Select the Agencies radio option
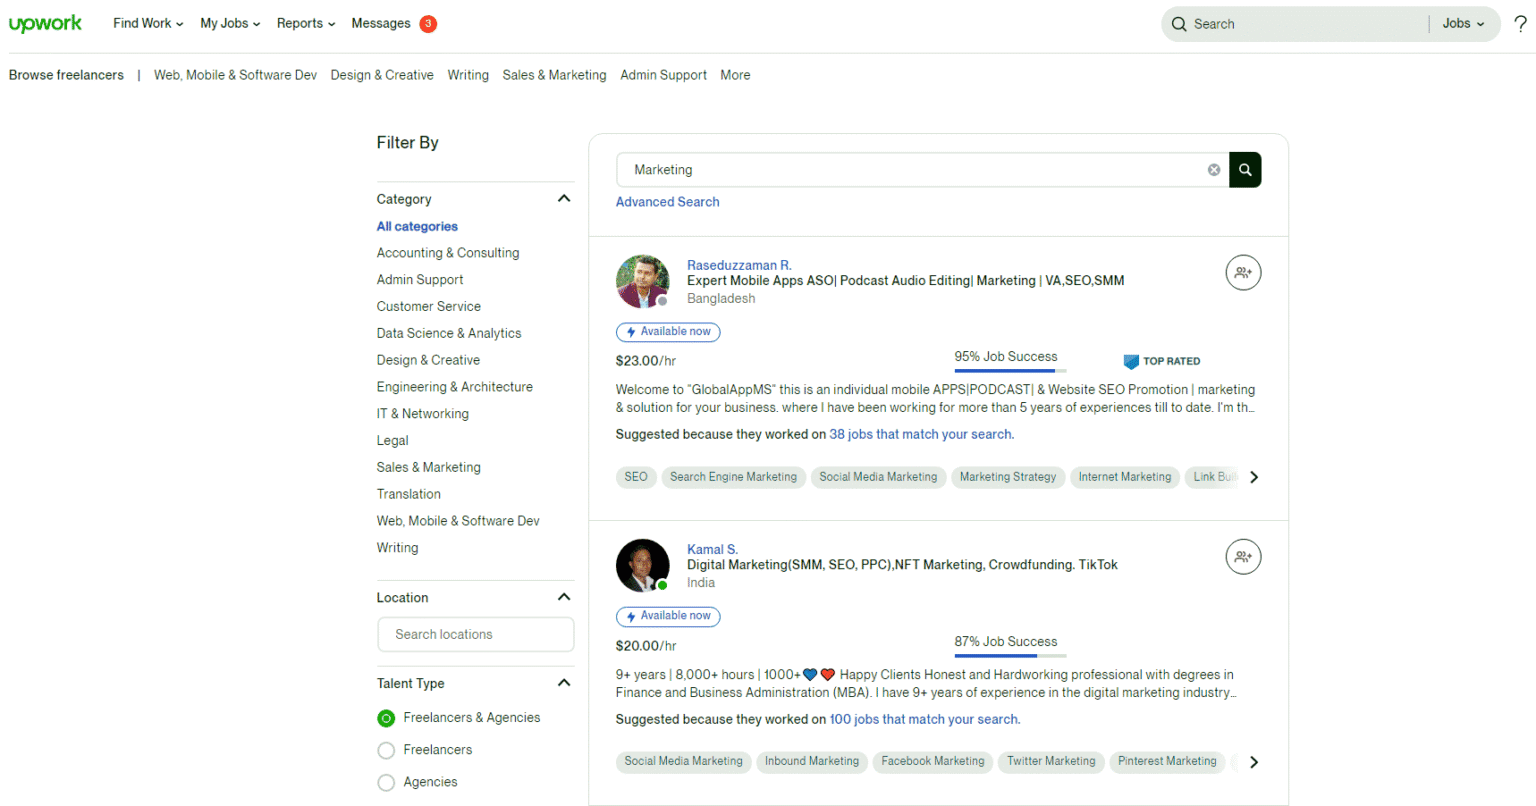This screenshot has height=806, width=1536. pyautogui.click(x=386, y=783)
